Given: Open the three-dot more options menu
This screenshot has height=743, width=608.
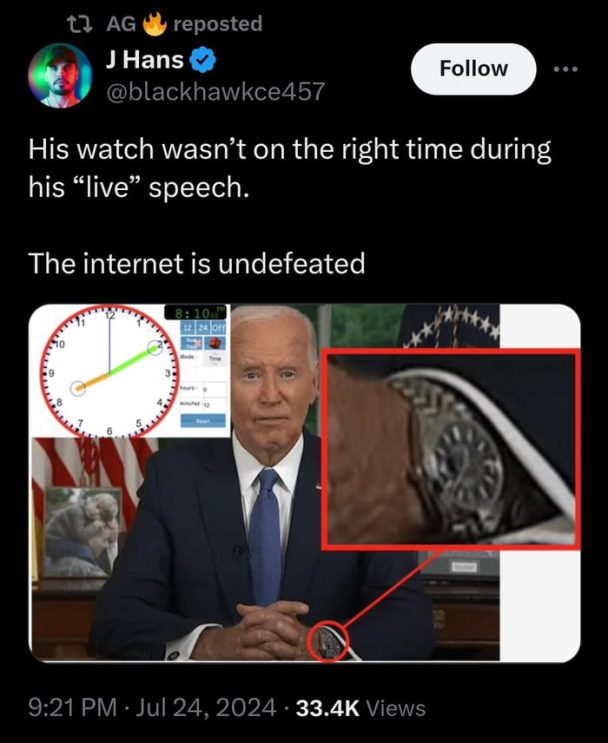Looking at the screenshot, I should click(566, 69).
